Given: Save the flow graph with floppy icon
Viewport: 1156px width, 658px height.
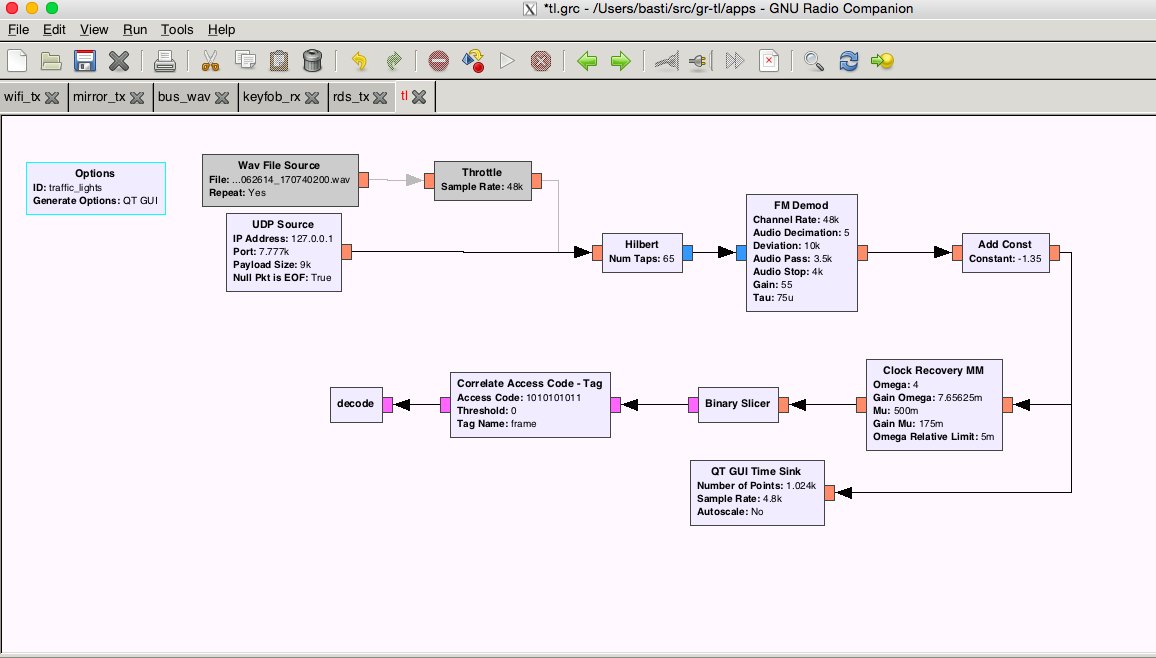Looking at the screenshot, I should point(85,61).
